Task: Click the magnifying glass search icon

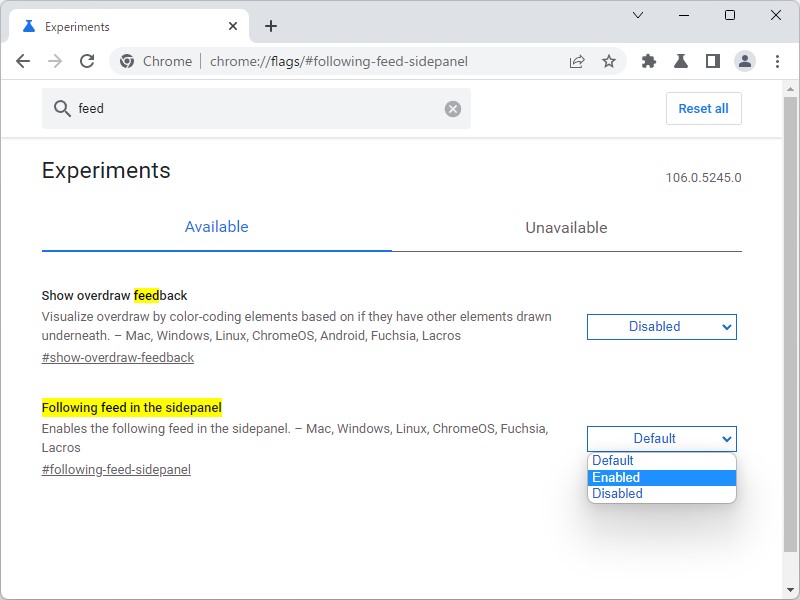Action: [63, 108]
